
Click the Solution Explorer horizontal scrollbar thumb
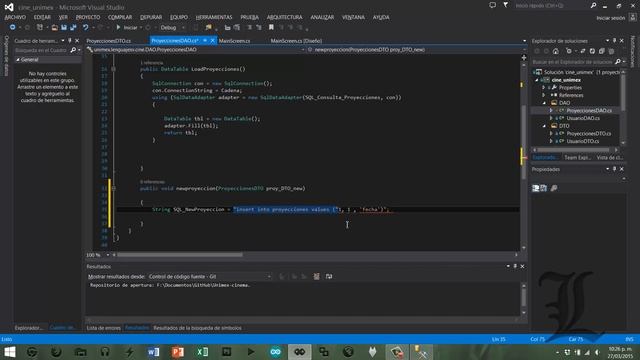[x=574, y=150]
